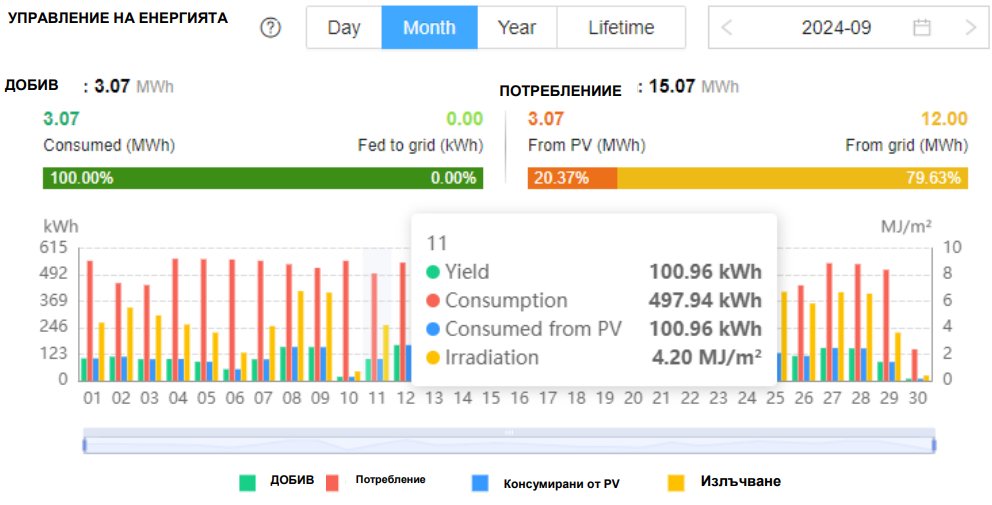Click the yellow 79.63% From grid bar segment
Screen dimensions: 992x505
pyautogui.click(x=793, y=178)
